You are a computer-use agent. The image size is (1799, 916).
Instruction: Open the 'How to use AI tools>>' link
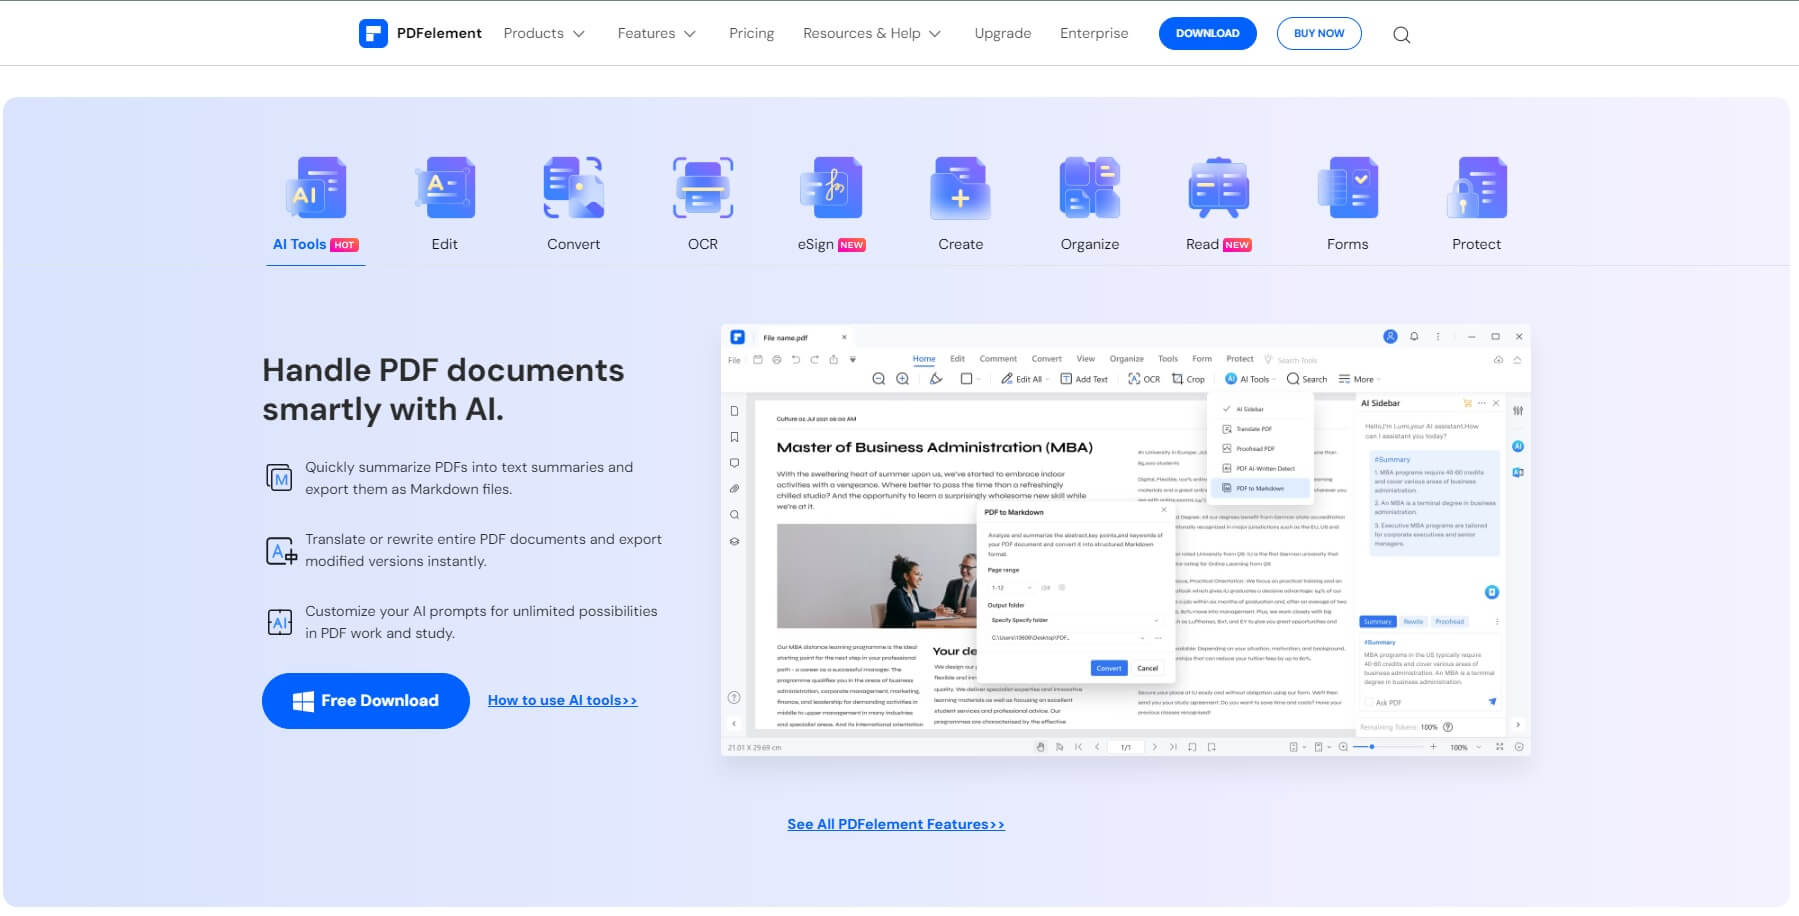(562, 701)
